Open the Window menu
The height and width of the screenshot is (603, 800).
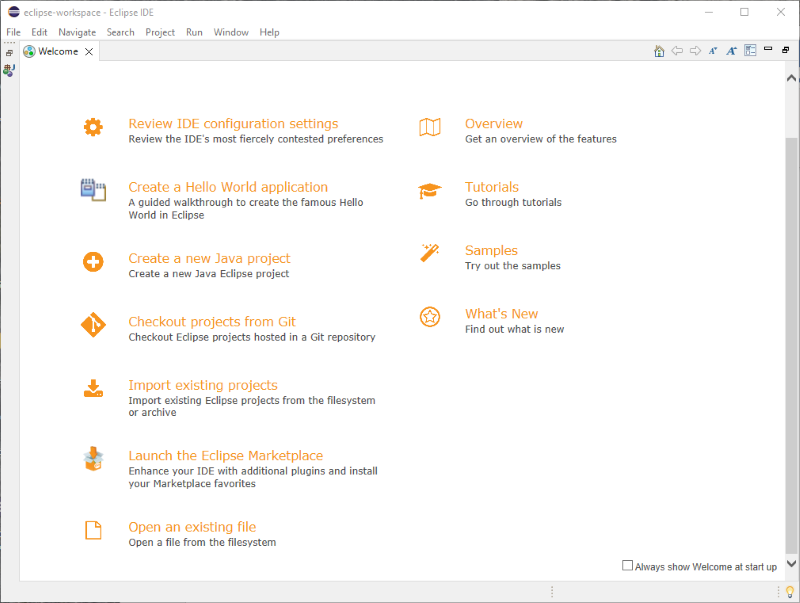tap(231, 32)
